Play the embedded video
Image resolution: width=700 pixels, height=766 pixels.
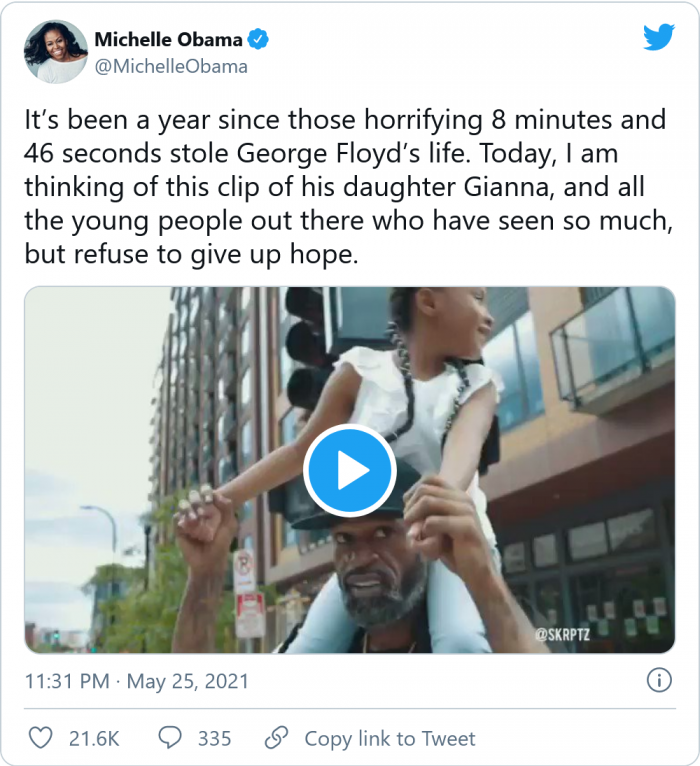349,470
